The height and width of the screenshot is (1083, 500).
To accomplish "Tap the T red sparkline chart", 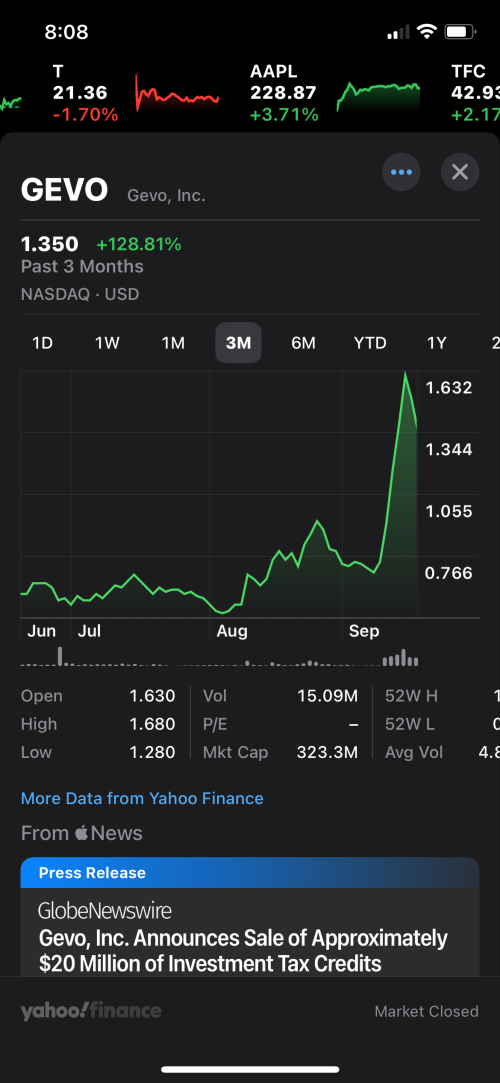I will tap(177, 93).
